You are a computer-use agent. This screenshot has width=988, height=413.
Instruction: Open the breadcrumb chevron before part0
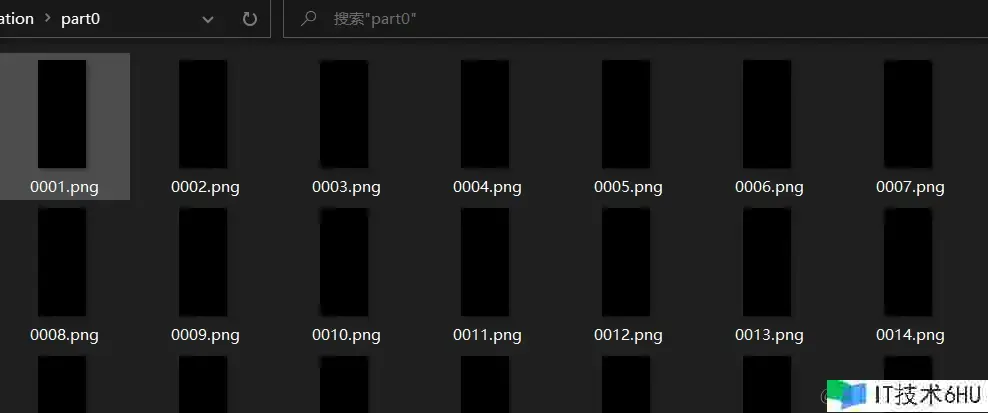tap(47, 19)
